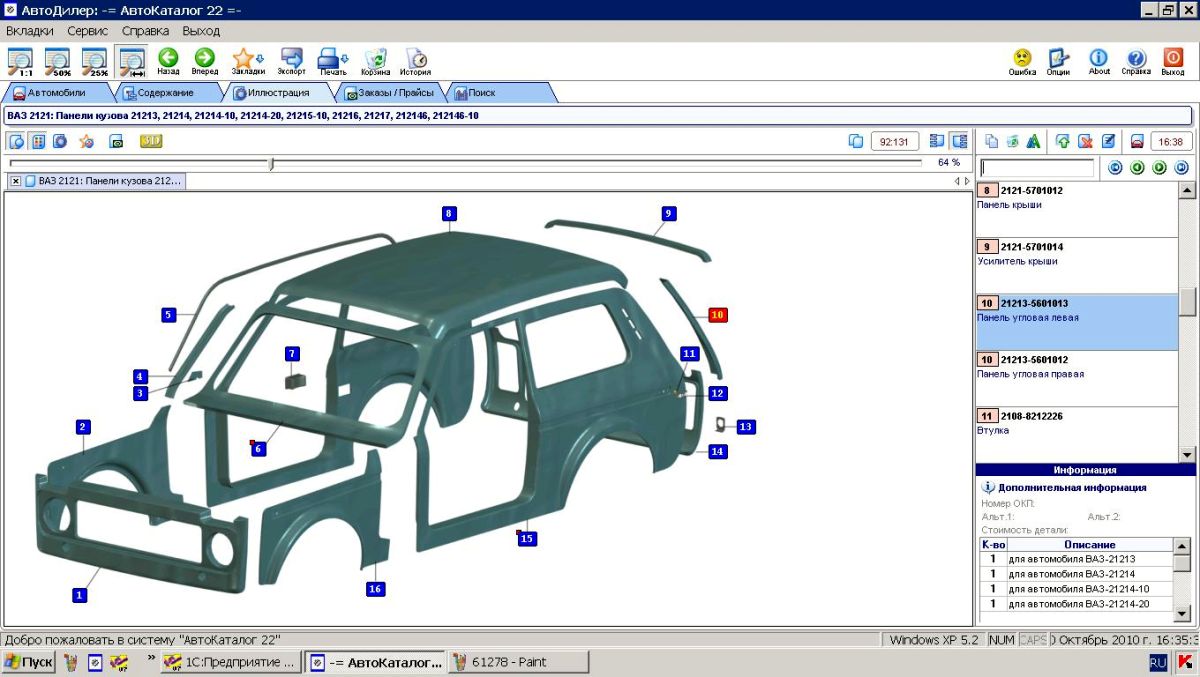
Task: Open the Сервис menu
Action: 87,31
